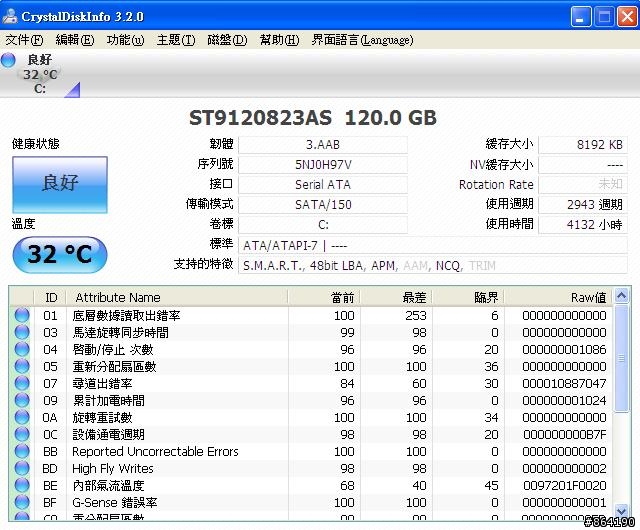Click the buffer size field 8192 KB
The height and width of the screenshot is (530, 640).
pyautogui.click(x=583, y=145)
